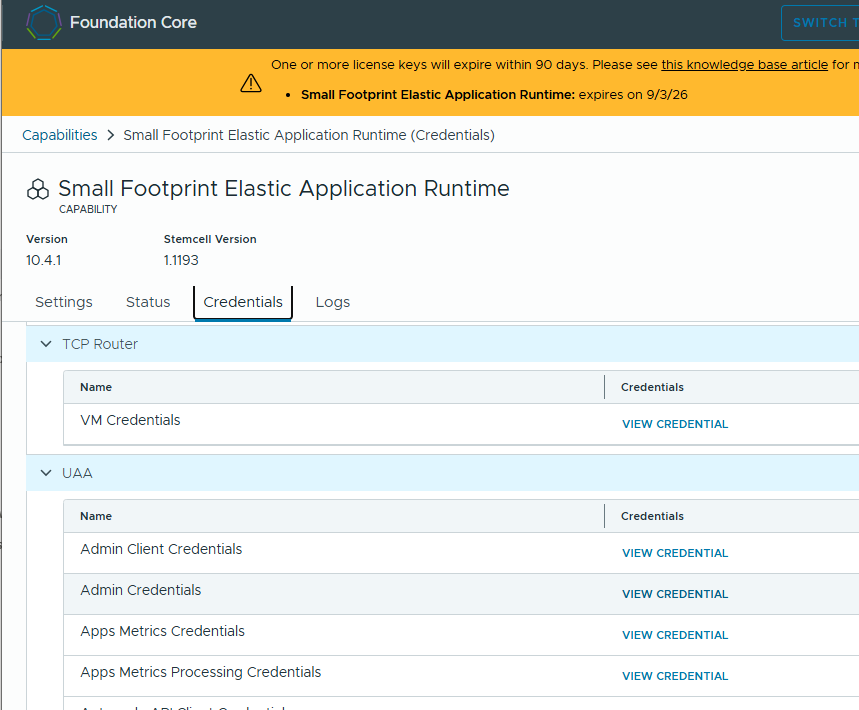Click the Foundation Core logo icon

pyautogui.click(x=44, y=22)
